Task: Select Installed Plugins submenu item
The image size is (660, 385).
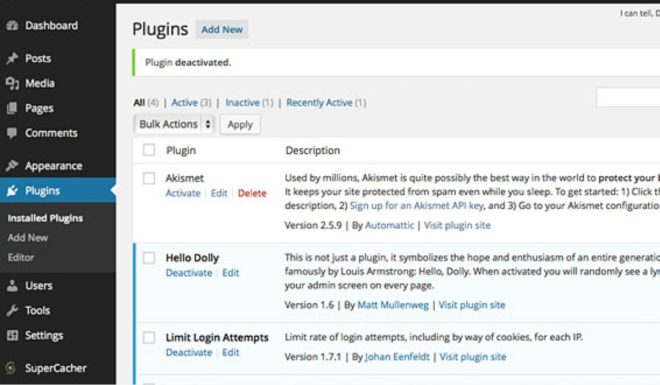Action: pos(45,218)
